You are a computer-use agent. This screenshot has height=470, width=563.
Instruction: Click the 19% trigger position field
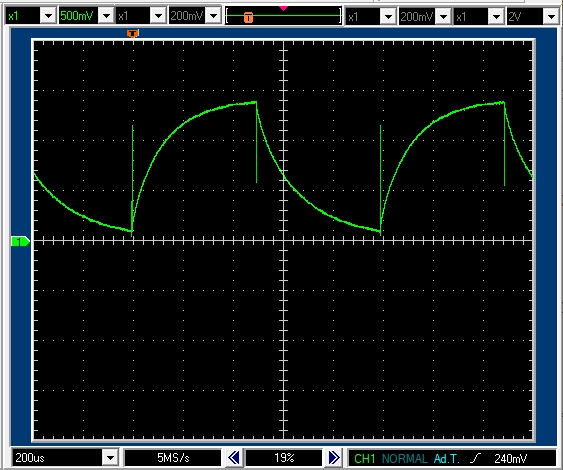[x=284, y=458]
